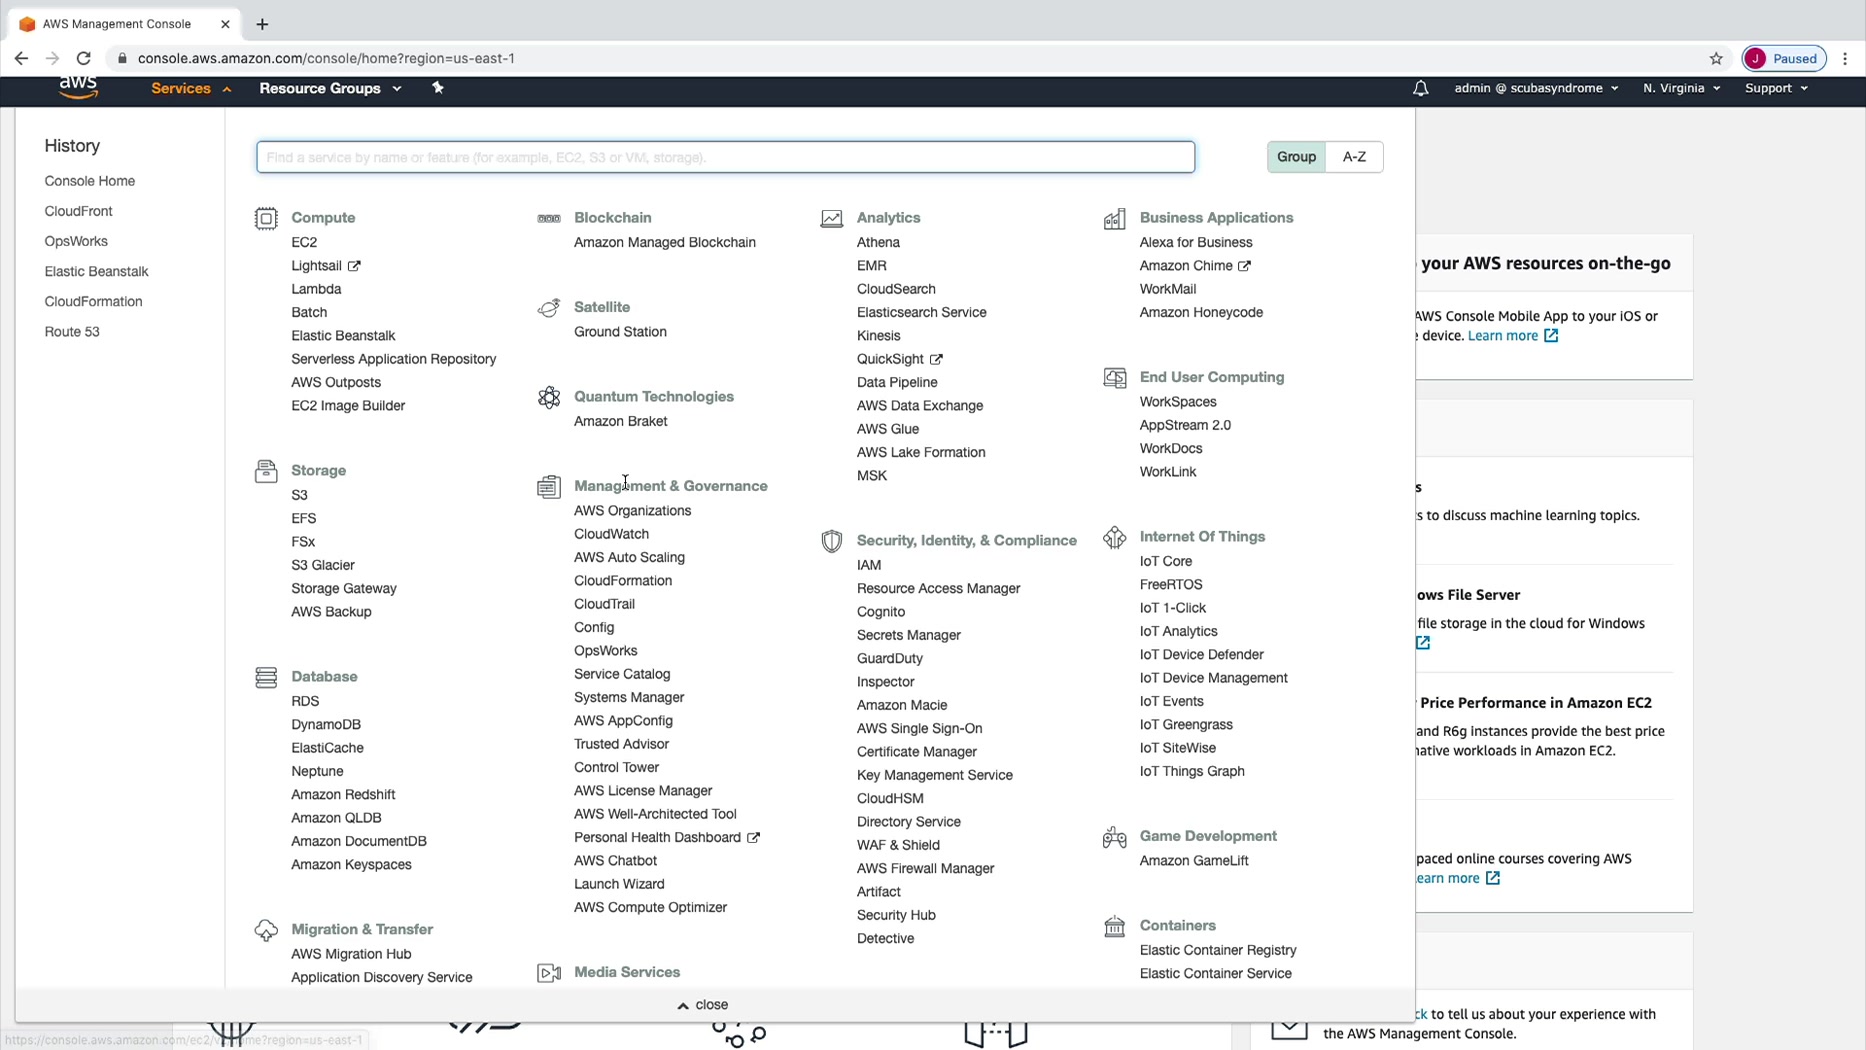Click the browser reload icon

pos(84,58)
